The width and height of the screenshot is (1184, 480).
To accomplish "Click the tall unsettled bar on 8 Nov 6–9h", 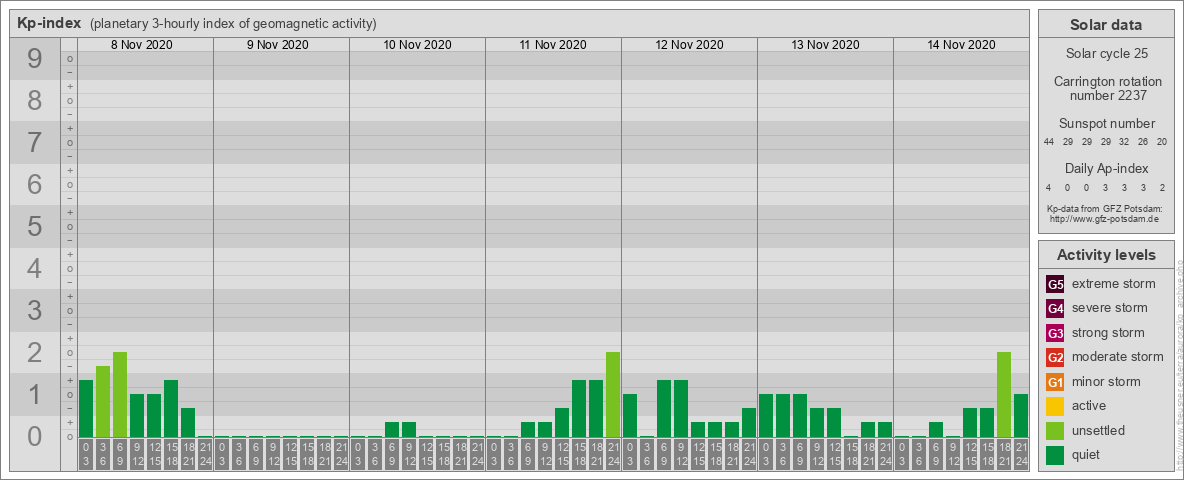I will tap(119, 394).
